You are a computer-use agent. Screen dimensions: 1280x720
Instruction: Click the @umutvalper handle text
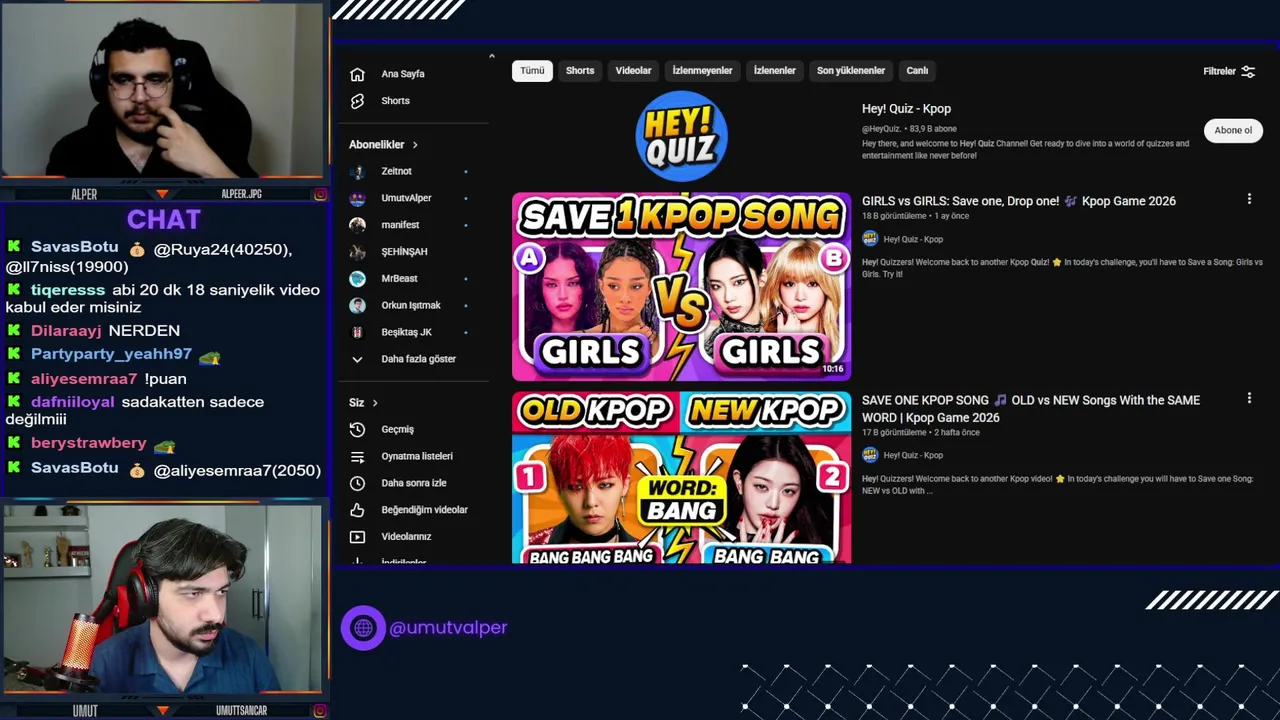click(448, 628)
